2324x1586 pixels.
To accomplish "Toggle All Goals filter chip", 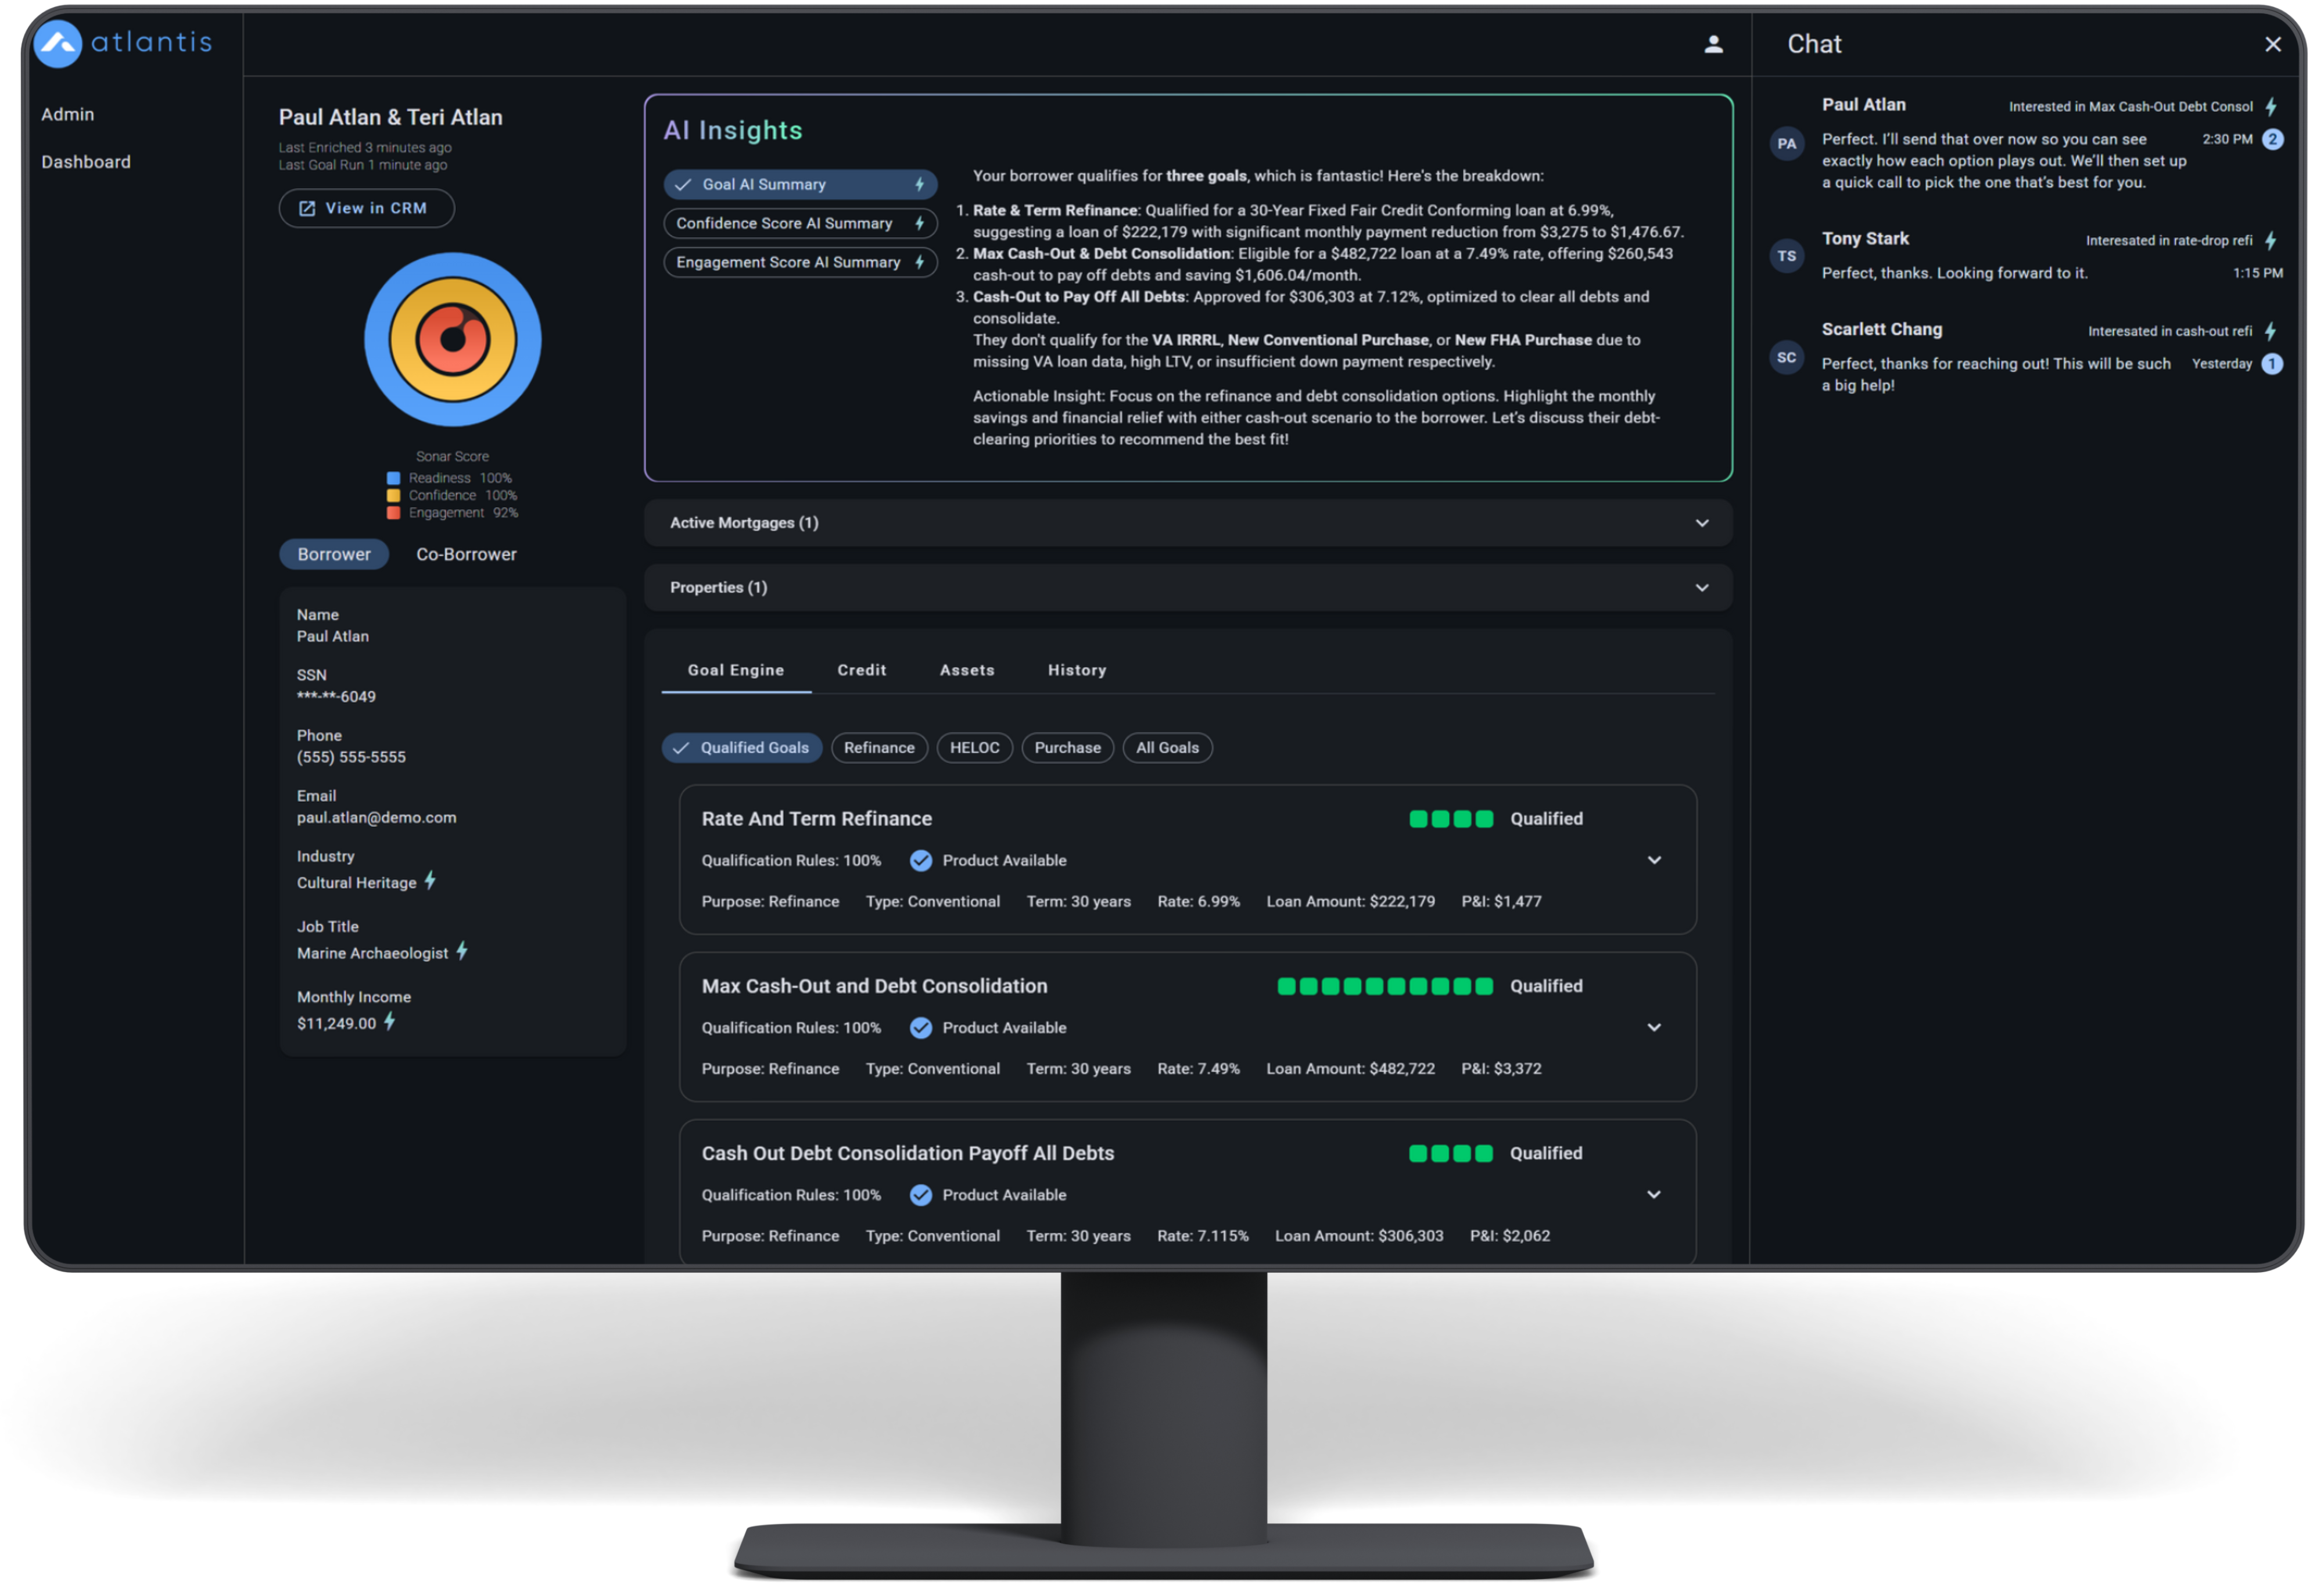I will click(x=1167, y=747).
